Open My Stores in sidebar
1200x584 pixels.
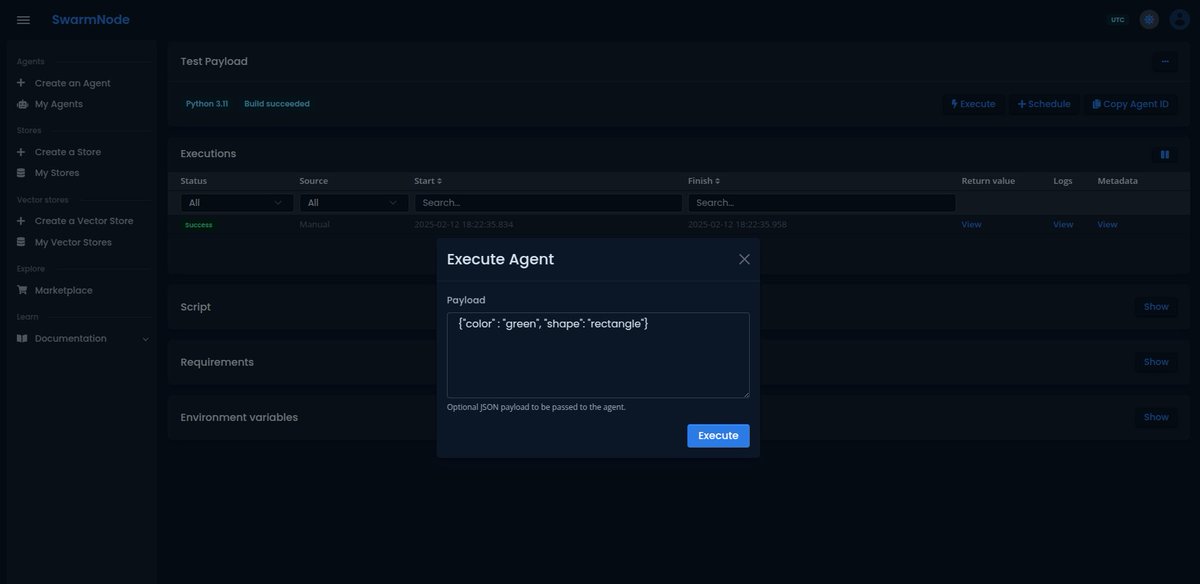tap(57, 173)
